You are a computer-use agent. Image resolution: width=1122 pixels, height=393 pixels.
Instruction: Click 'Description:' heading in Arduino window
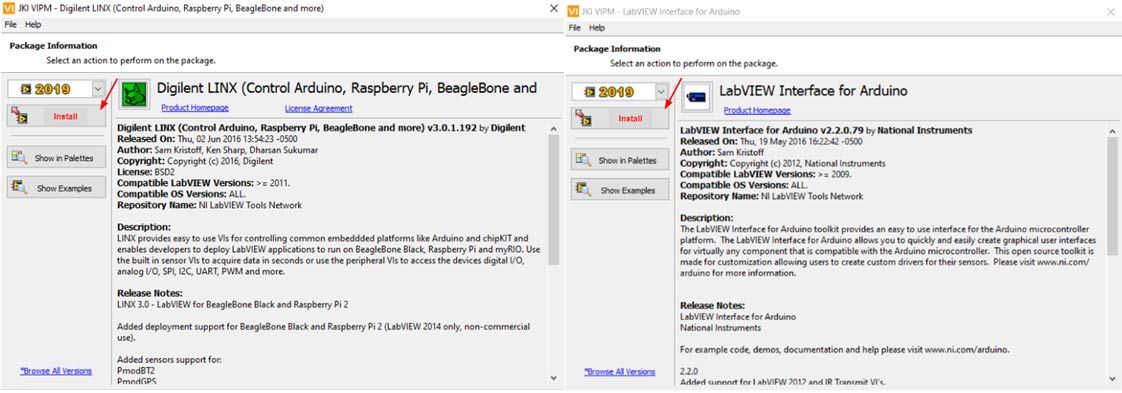[707, 218]
